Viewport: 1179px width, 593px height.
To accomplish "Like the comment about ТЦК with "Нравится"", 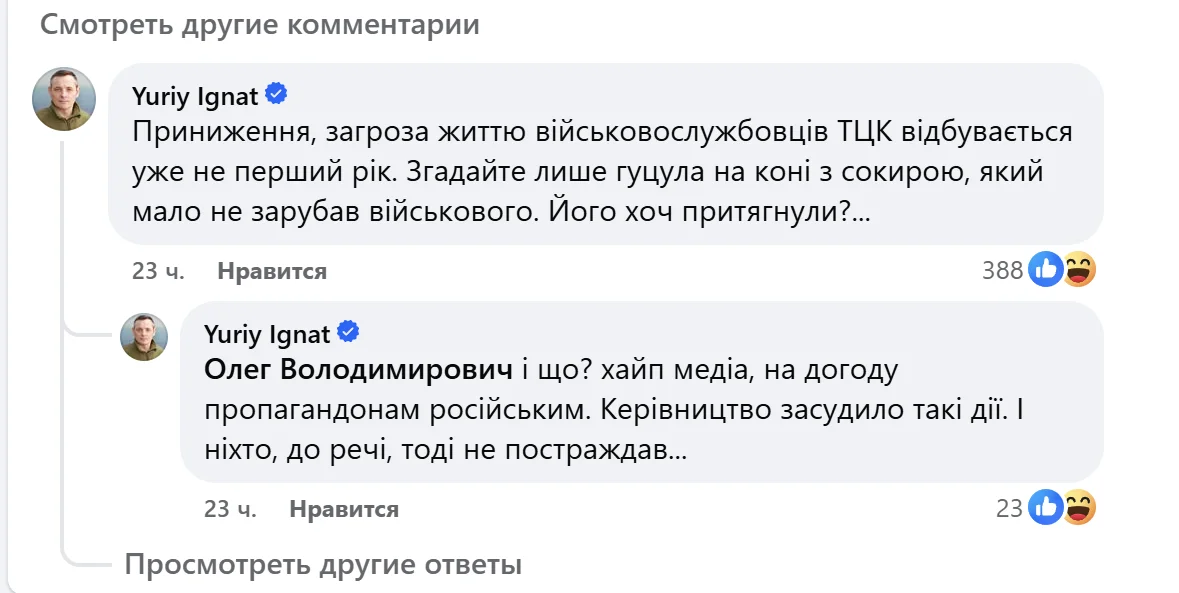I will coord(272,271).
